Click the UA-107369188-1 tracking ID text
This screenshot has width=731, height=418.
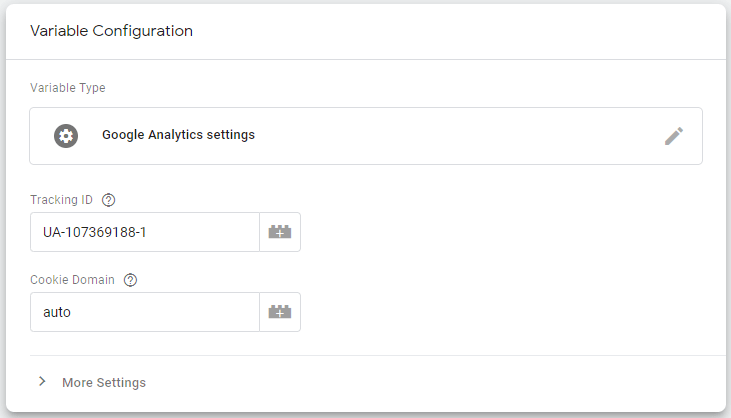(101, 233)
